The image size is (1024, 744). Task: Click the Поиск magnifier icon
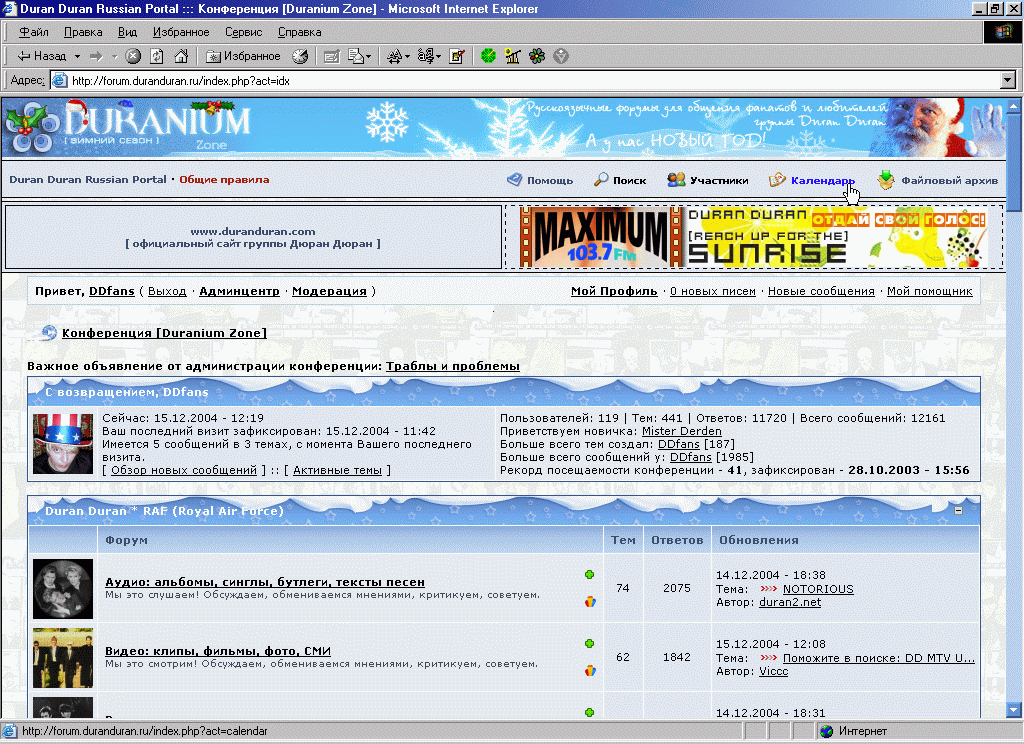pyautogui.click(x=601, y=180)
